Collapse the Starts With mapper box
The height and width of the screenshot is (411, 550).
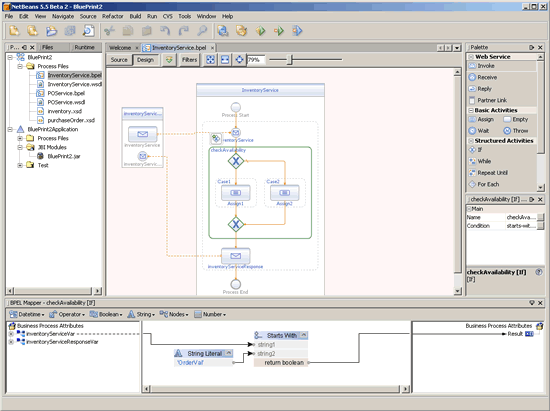coord(304,335)
